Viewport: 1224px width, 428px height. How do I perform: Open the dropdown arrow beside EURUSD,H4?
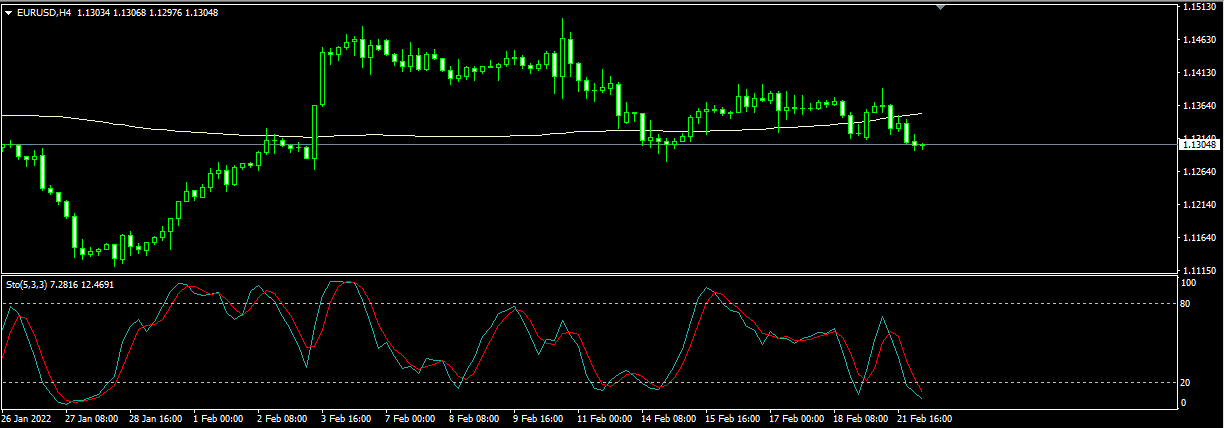pyautogui.click(x=9, y=12)
